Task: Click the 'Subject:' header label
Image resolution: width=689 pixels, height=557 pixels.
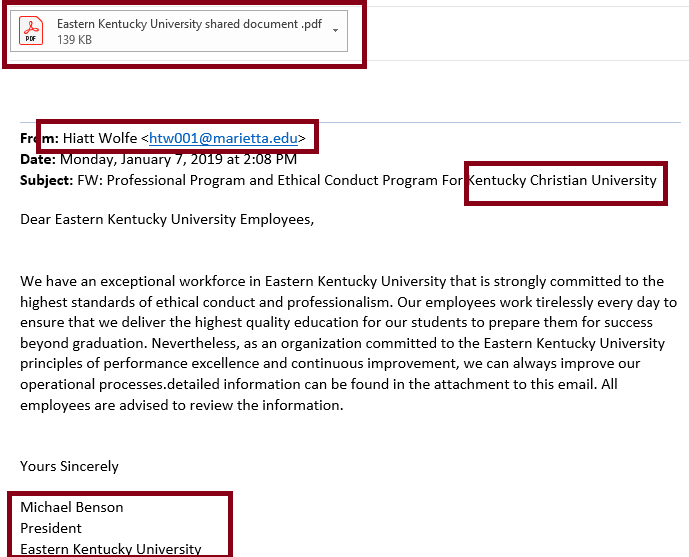Action: pyautogui.click(x=46, y=180)
